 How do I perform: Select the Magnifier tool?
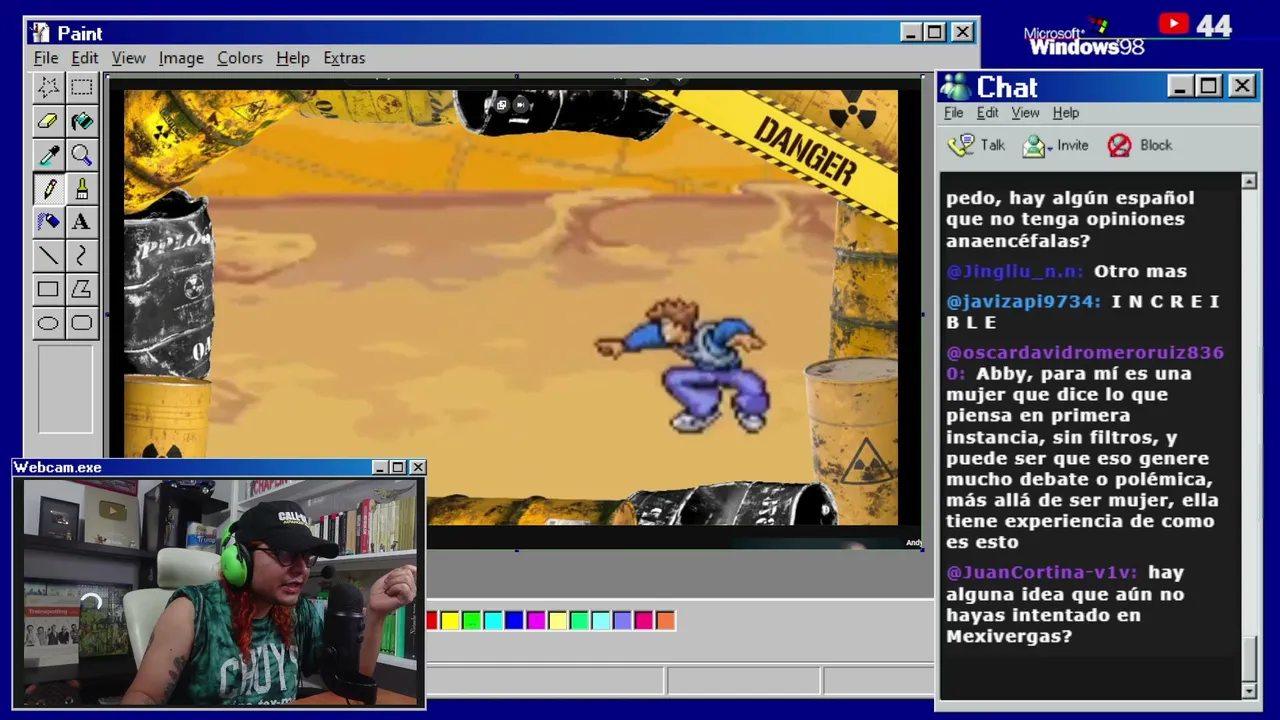click(82, 155)
